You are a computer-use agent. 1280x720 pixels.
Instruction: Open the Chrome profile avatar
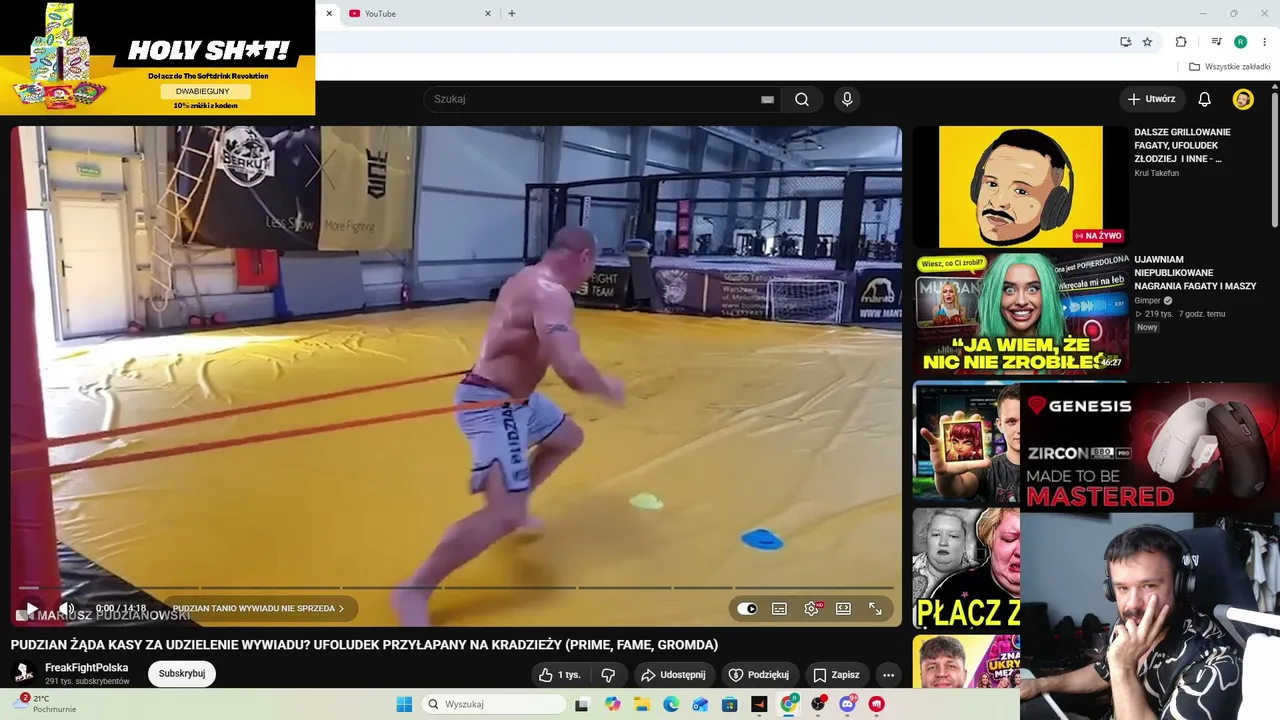pos(1240,42)
